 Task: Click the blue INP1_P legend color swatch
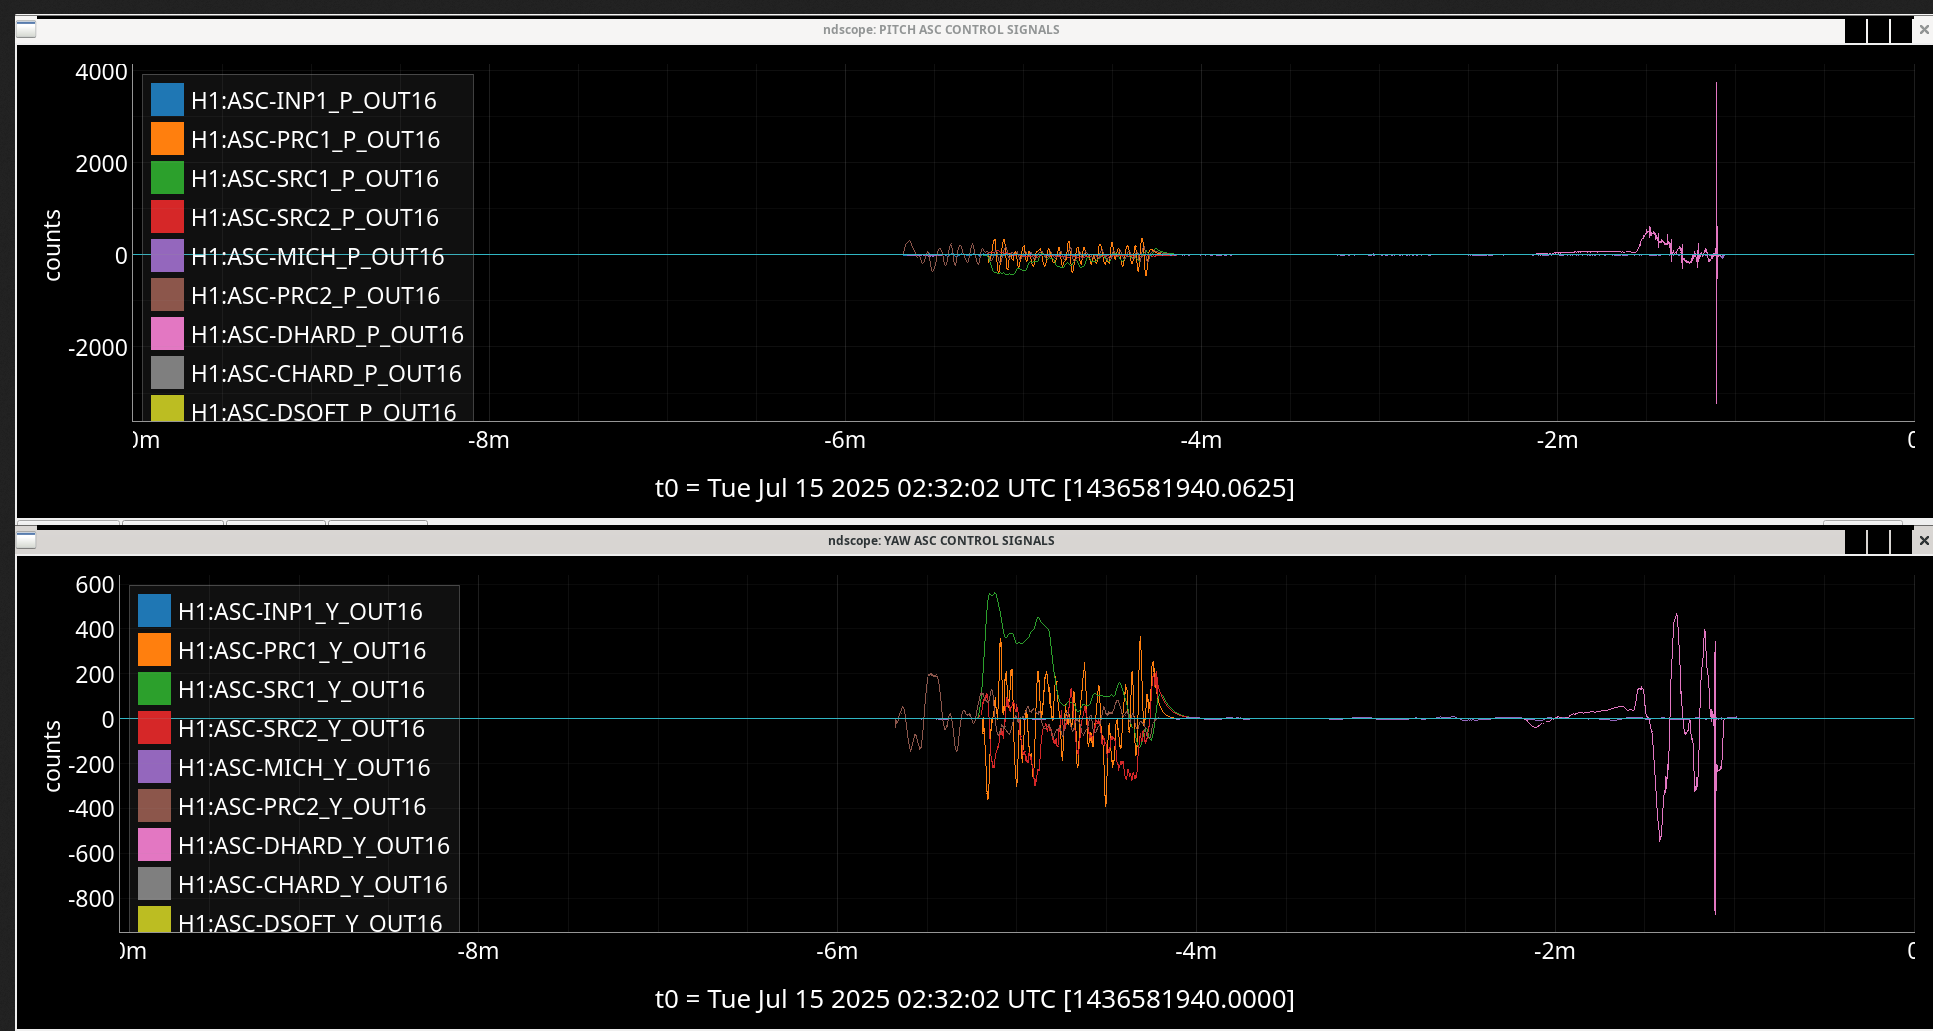[x=167, y=100]
